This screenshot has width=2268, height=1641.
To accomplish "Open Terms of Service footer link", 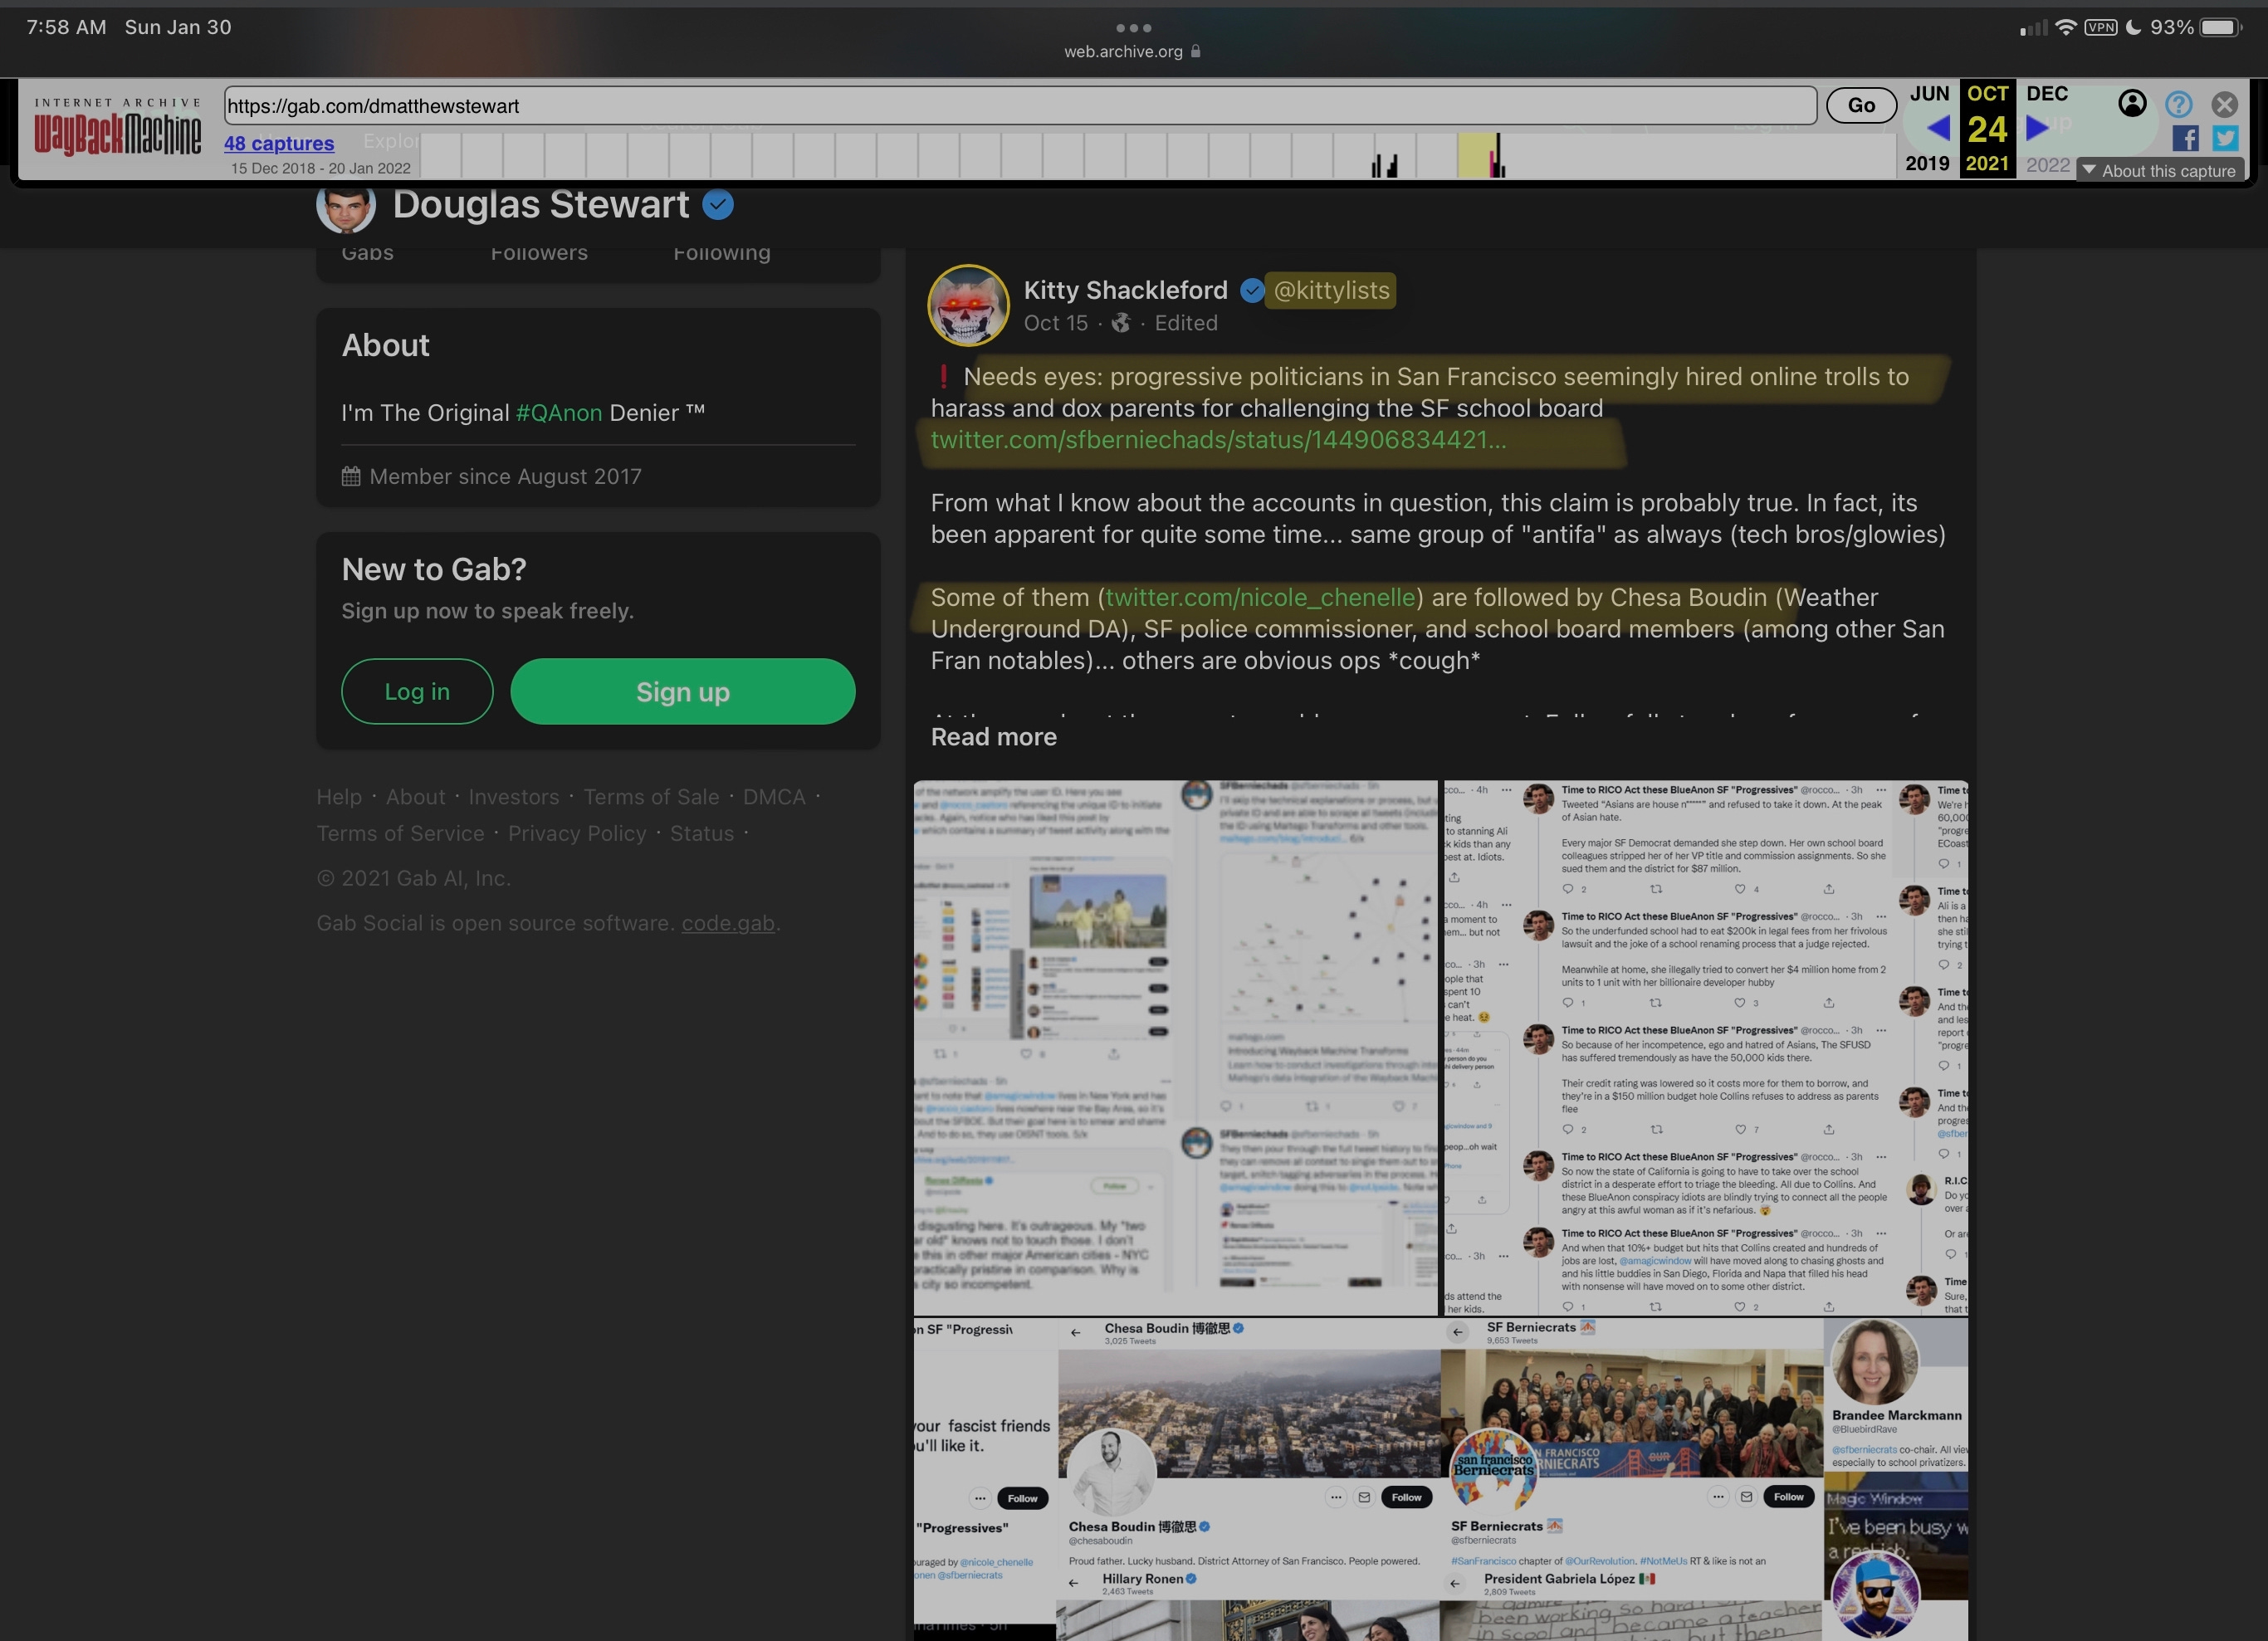I will pyautogui.click(x=400, y=833).
